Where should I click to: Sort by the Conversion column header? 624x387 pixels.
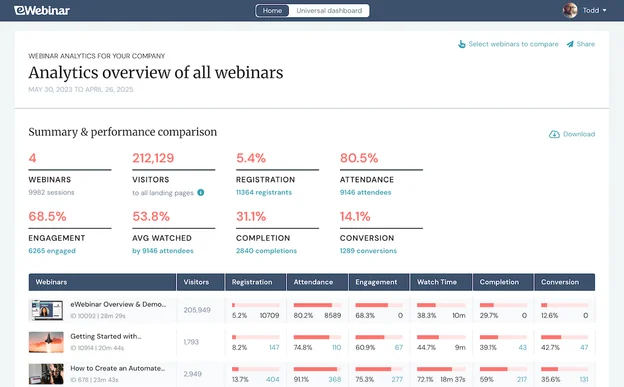(565, 282)
